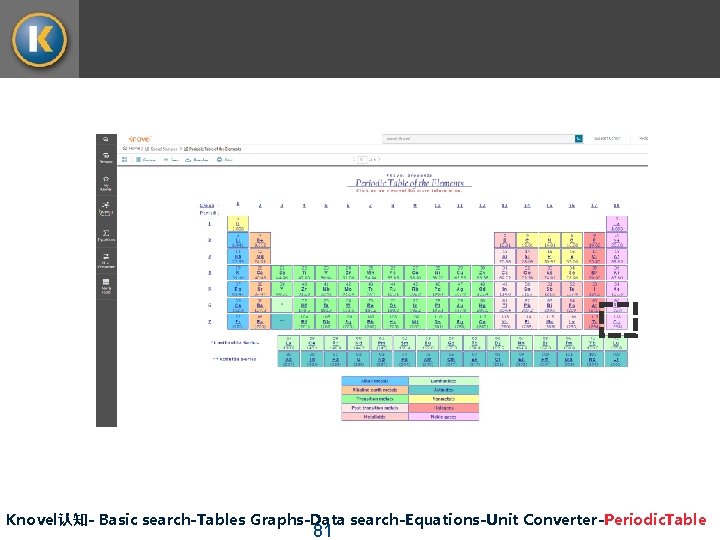Select the nickel (Ni) element cell

[437, 273]
